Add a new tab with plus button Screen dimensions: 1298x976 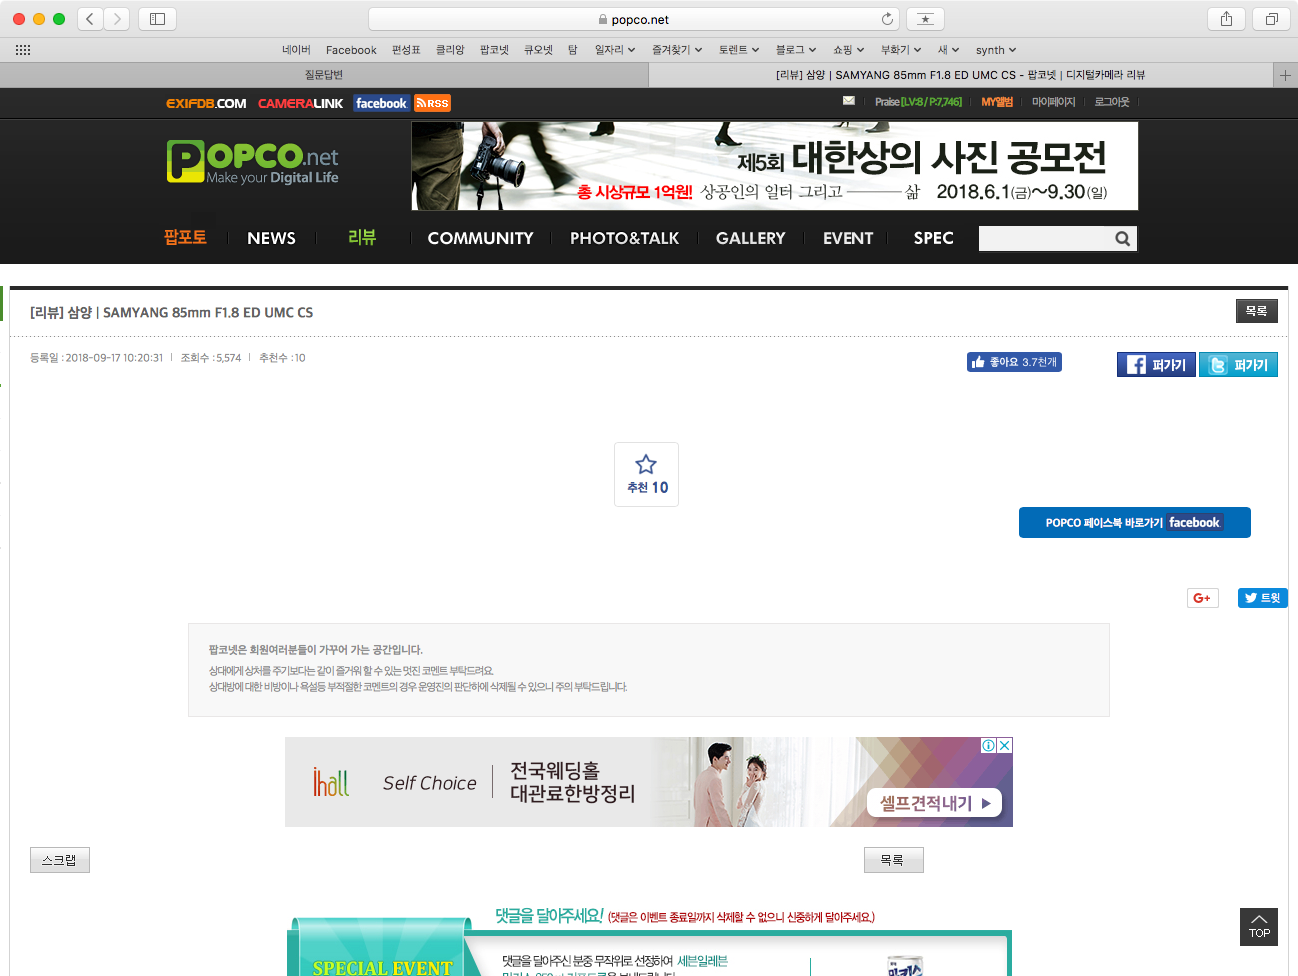coord(1285,75)
